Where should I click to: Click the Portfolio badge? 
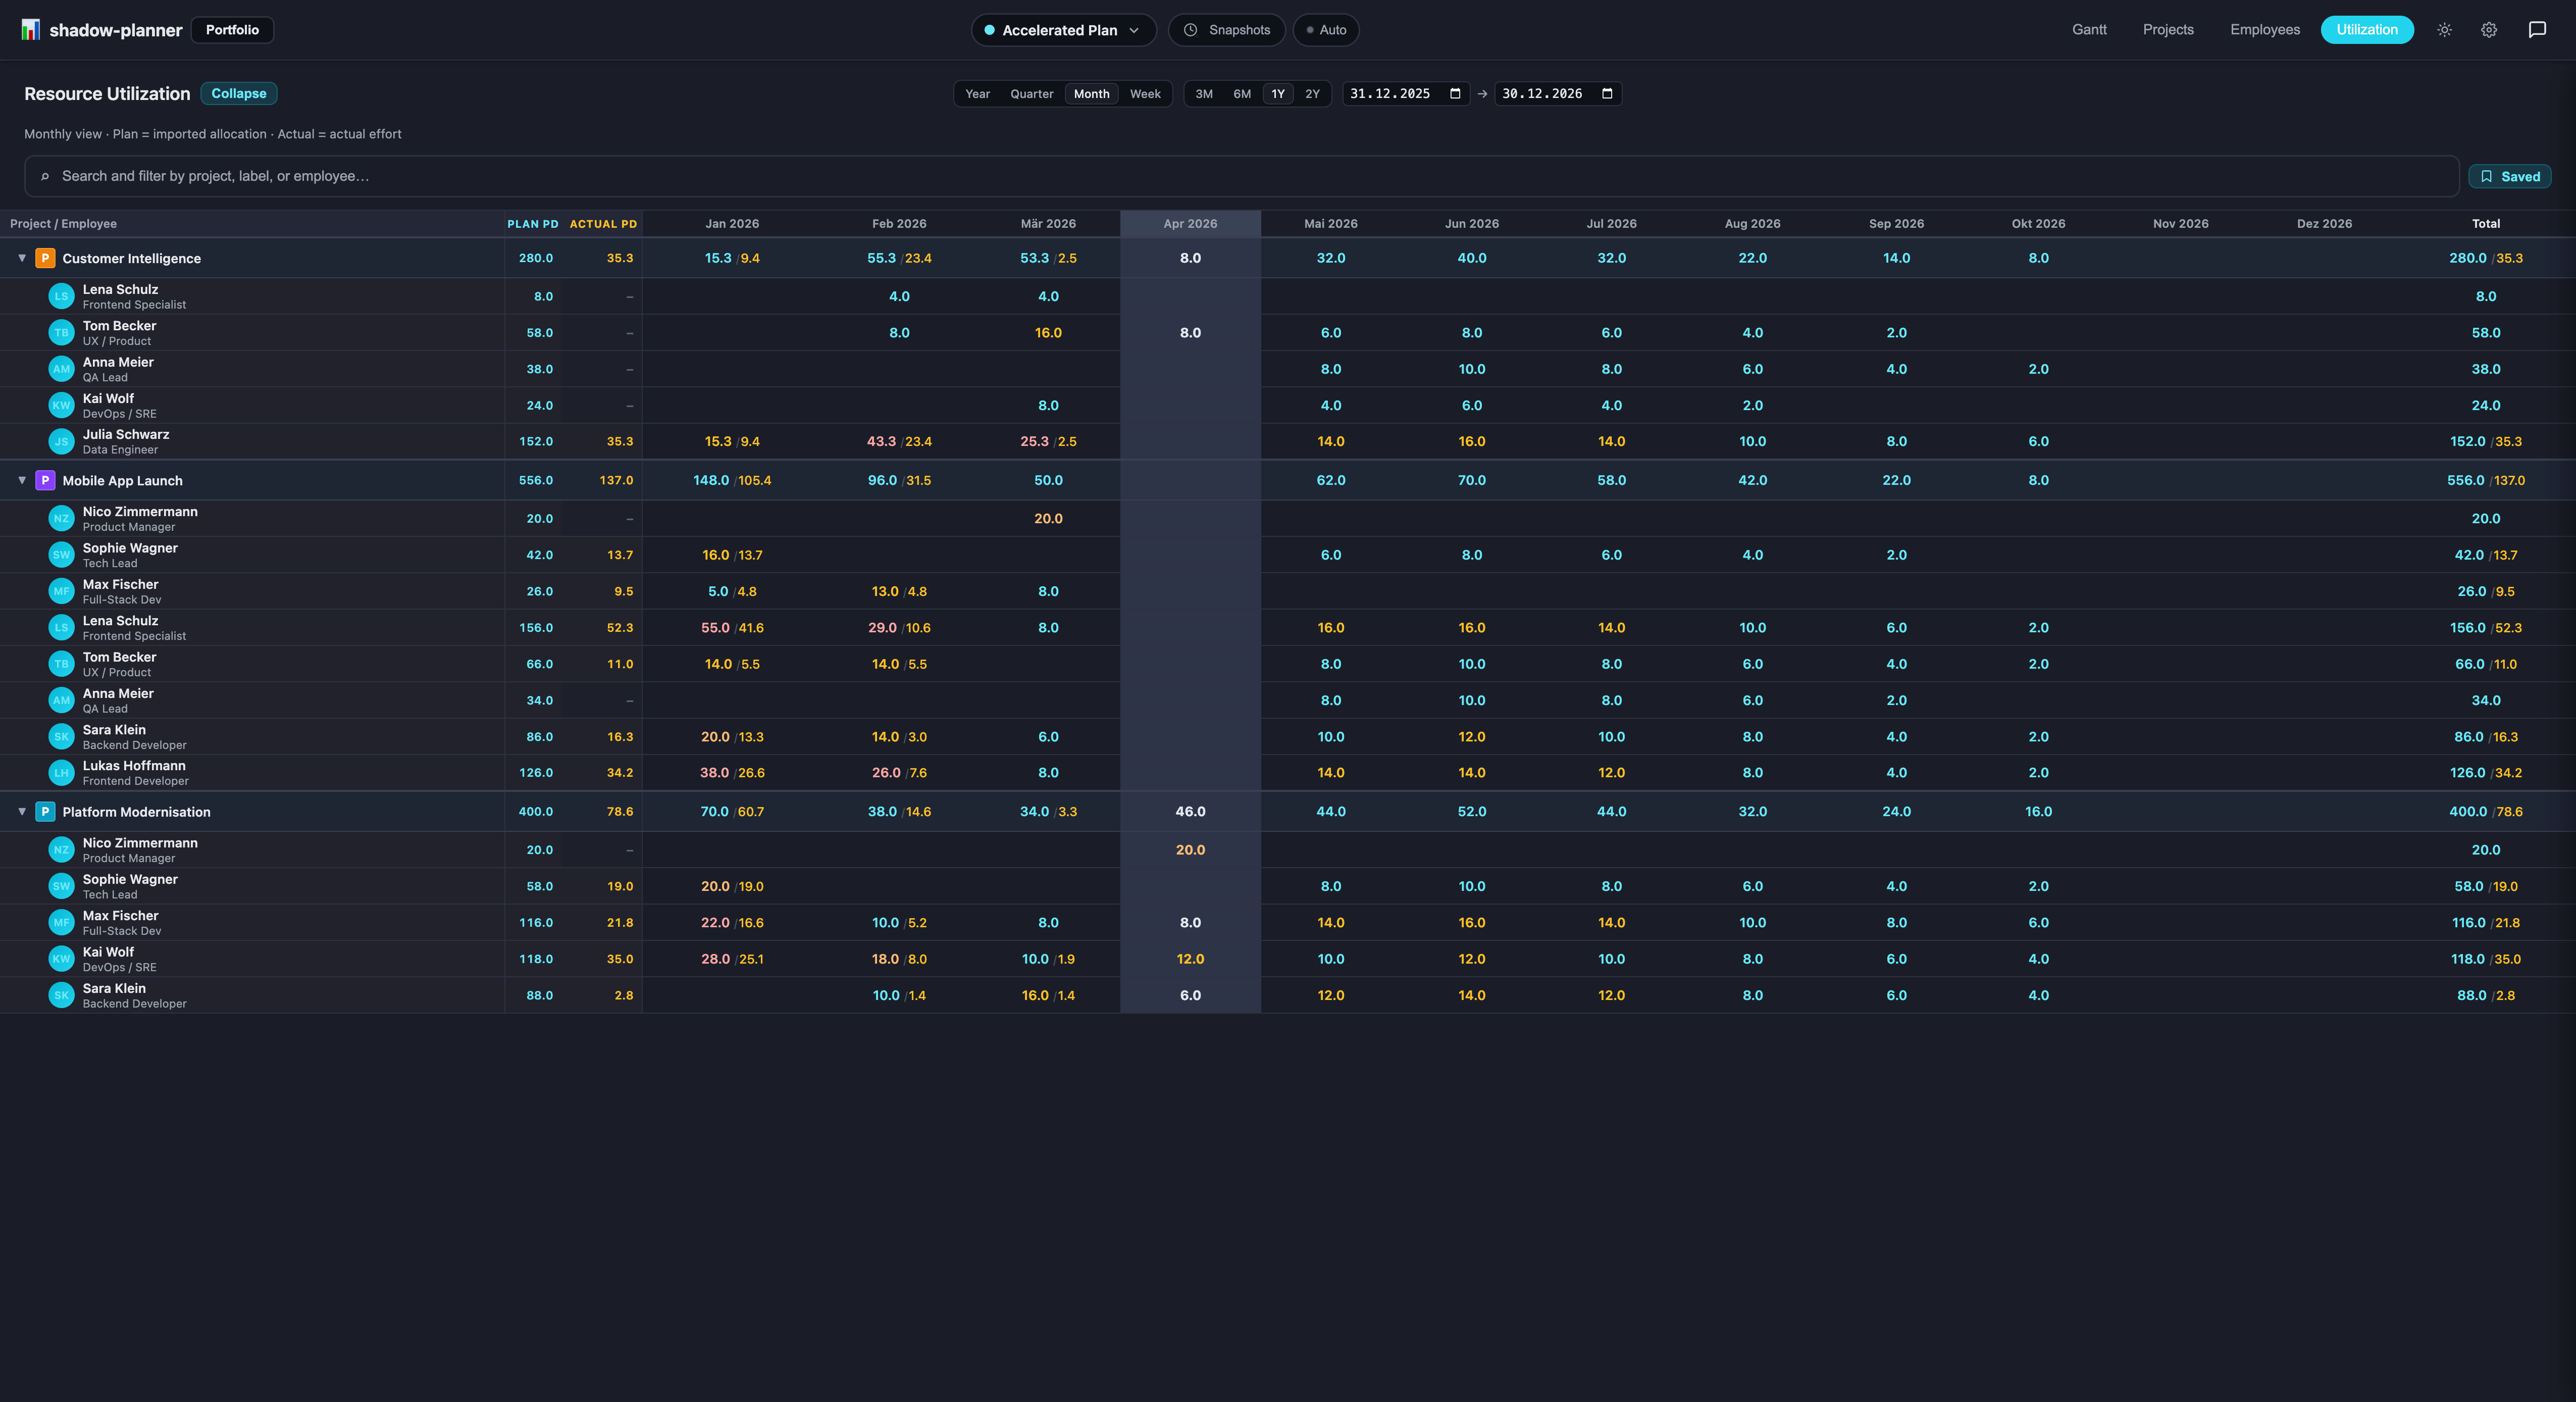[x=232, y=30]
